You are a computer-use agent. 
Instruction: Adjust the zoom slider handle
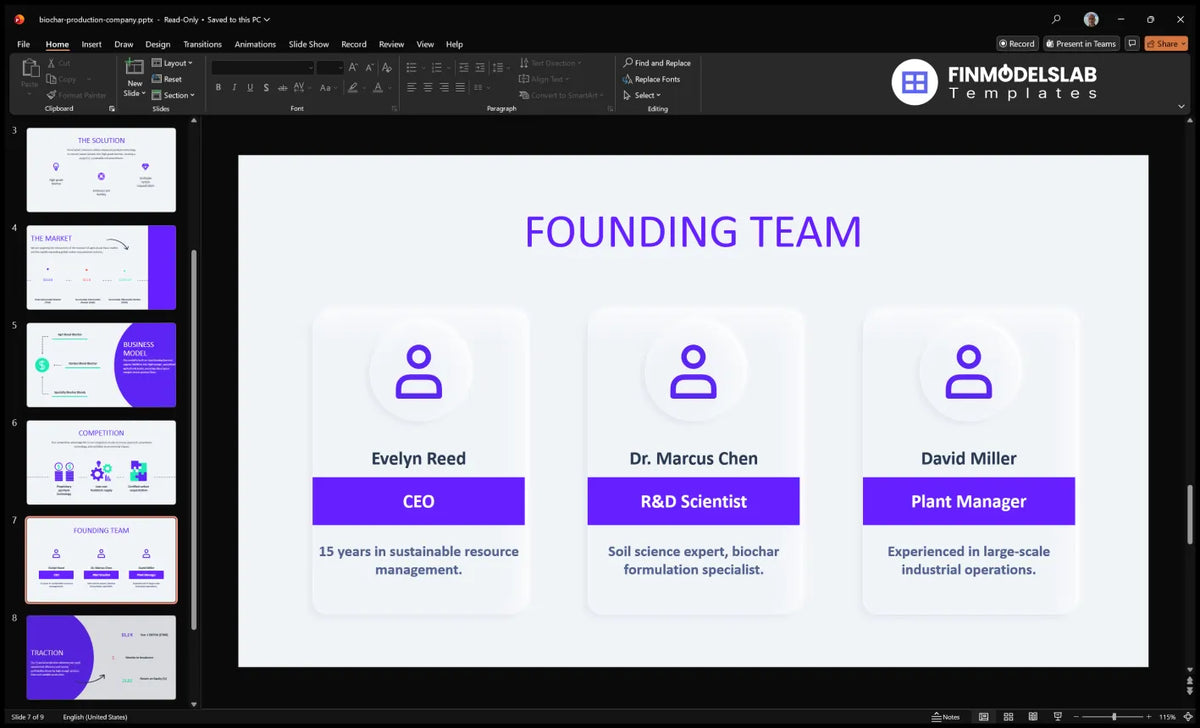point(1114,717)
